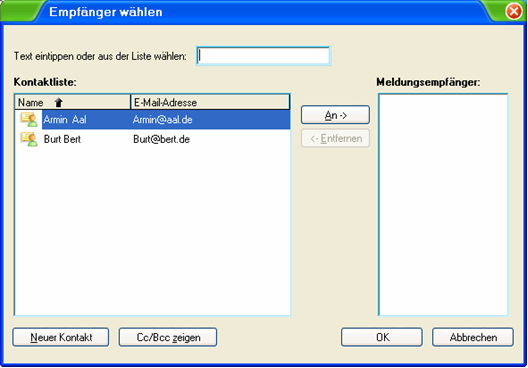Click the address Armin@aal.de

coord(162,120)
